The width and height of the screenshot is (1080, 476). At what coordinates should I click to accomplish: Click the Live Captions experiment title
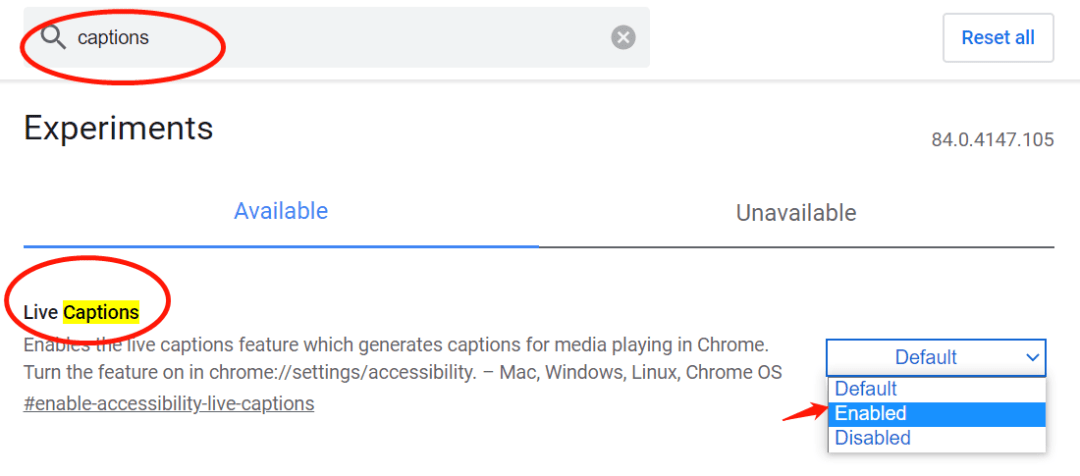click(x=81, y=313)
